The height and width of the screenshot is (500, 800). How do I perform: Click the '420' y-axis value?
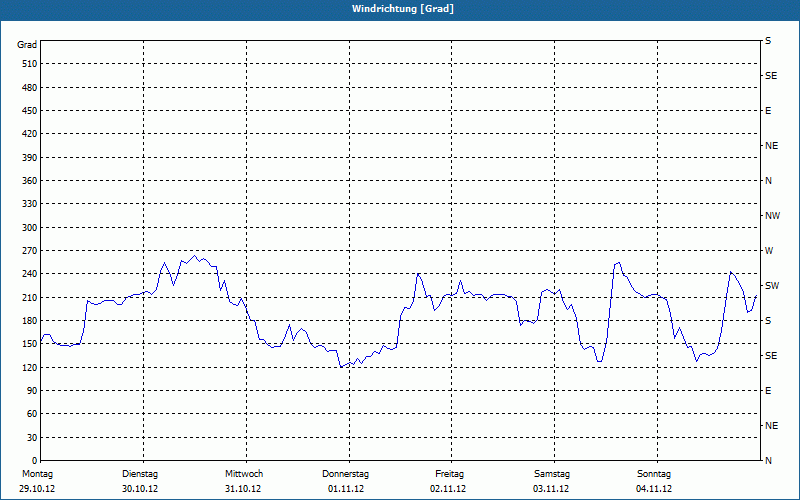pos(29,134)
